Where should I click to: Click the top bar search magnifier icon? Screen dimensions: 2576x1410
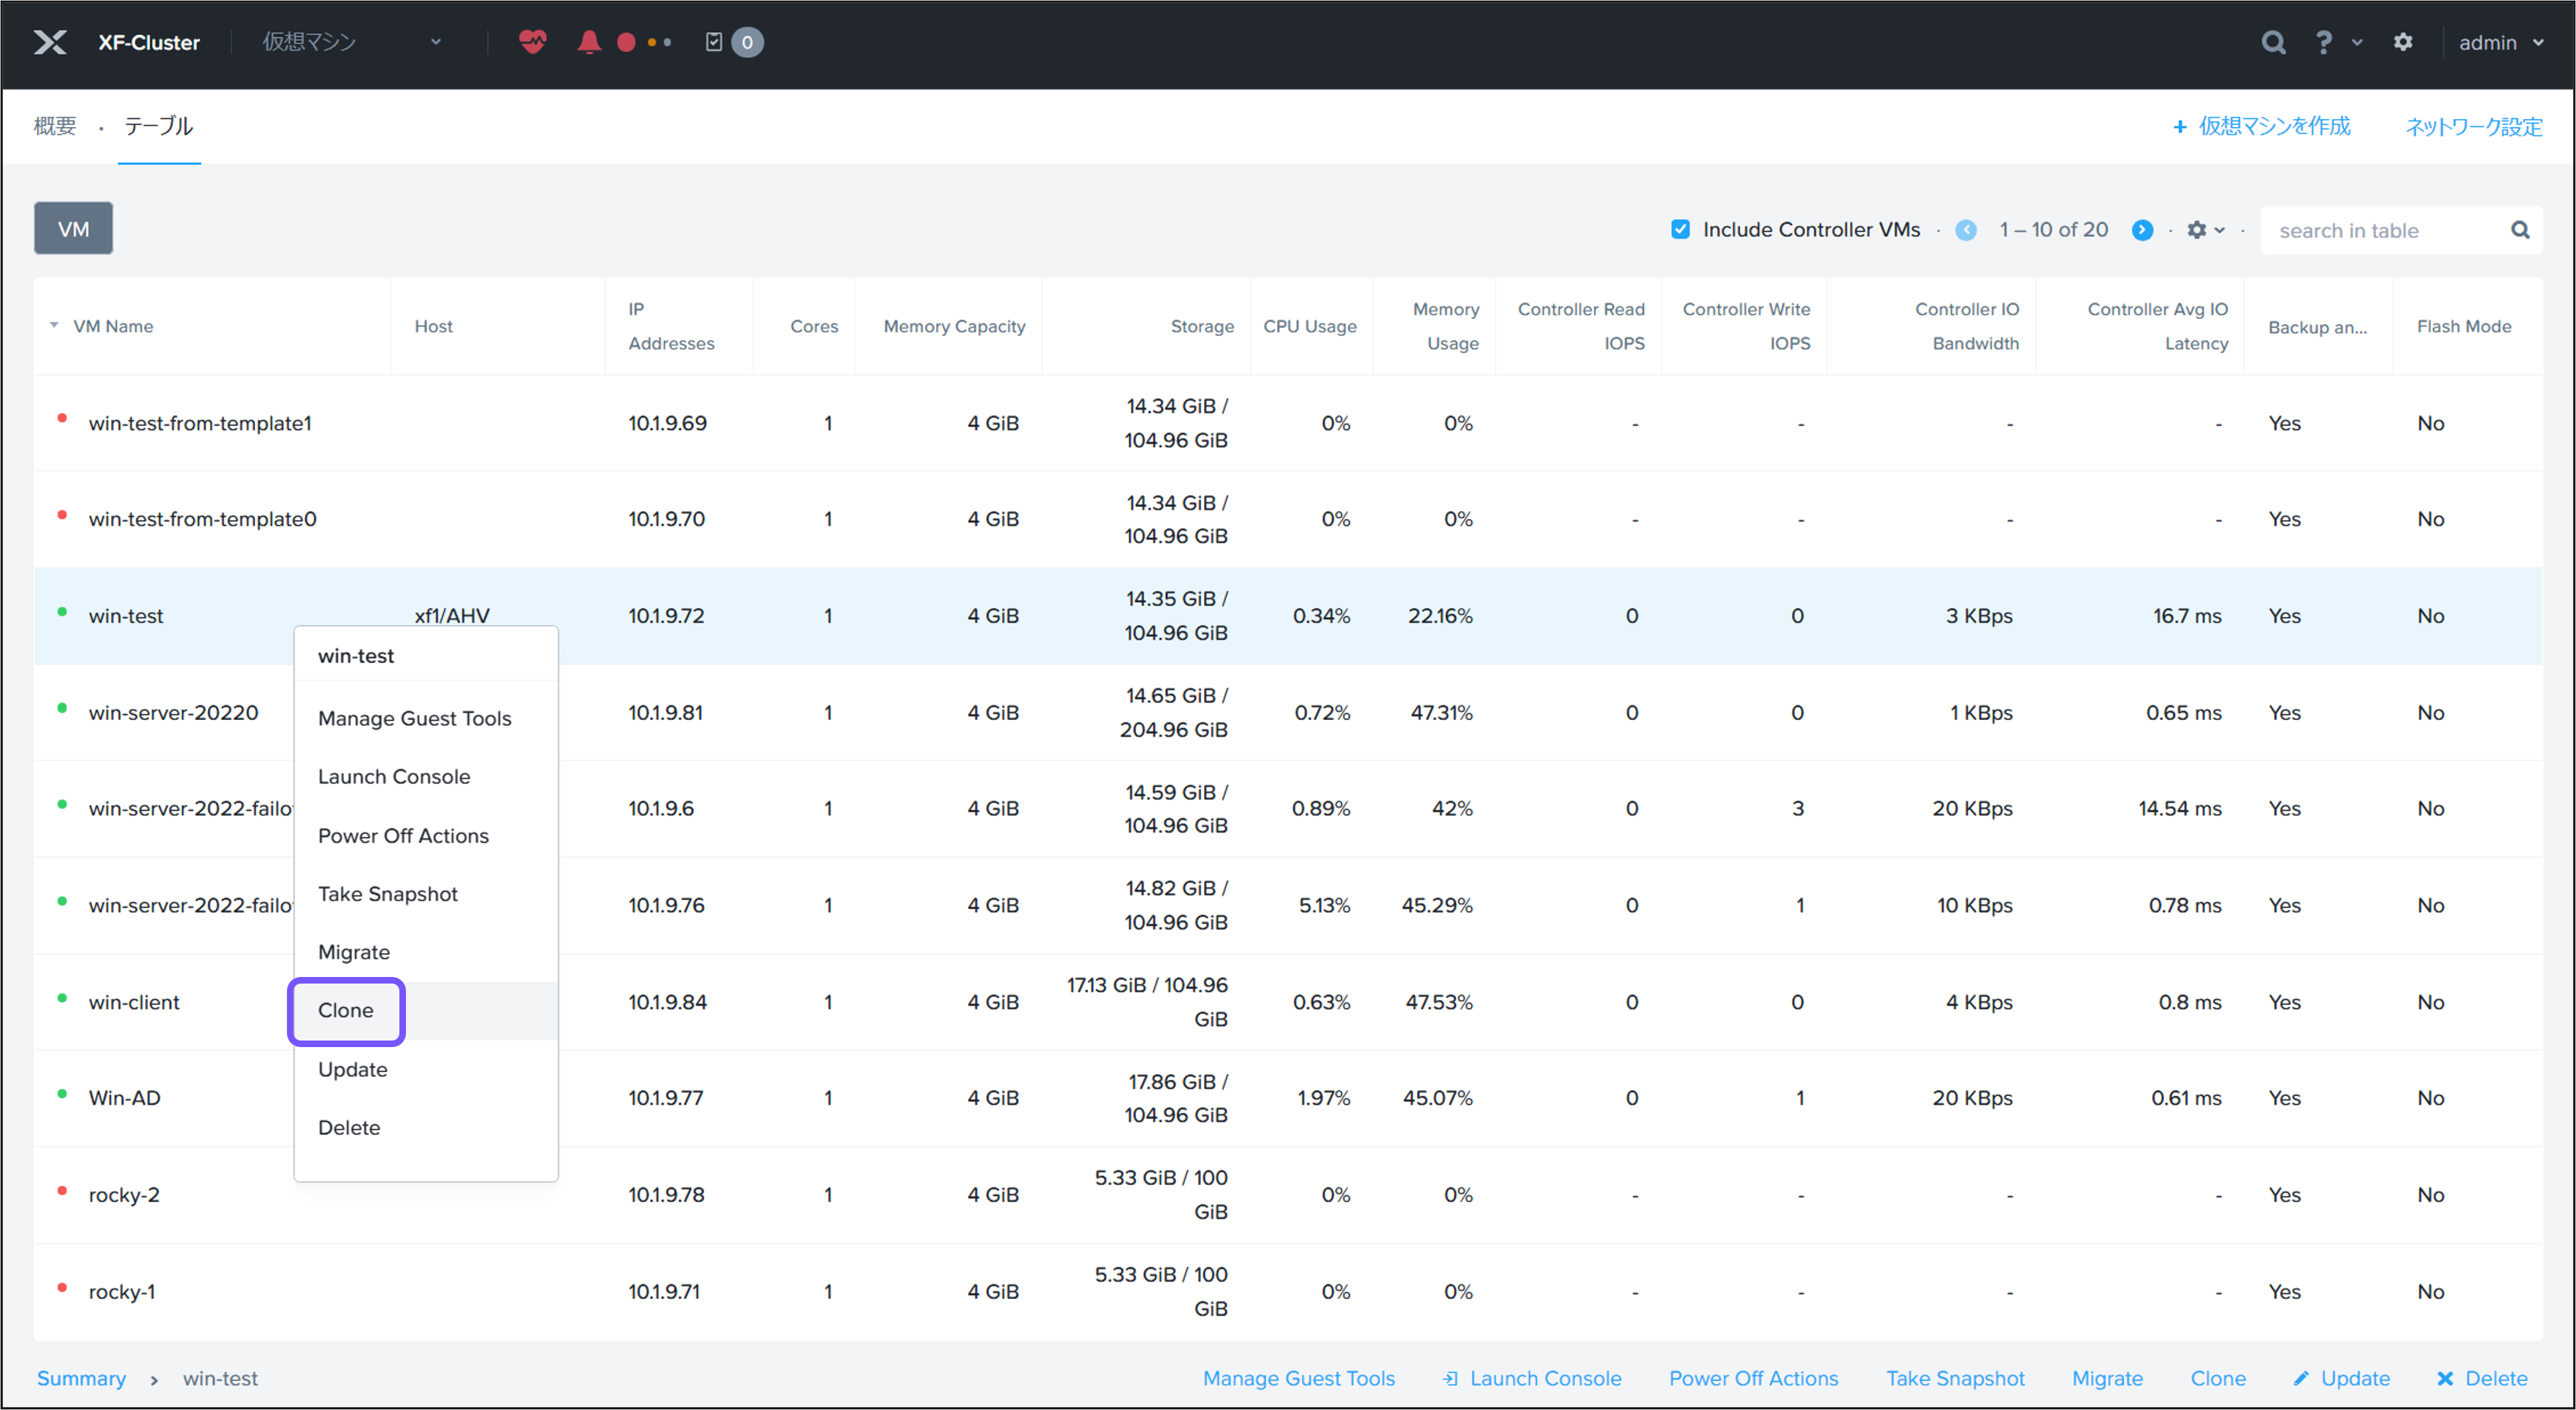click(2273, 42)
